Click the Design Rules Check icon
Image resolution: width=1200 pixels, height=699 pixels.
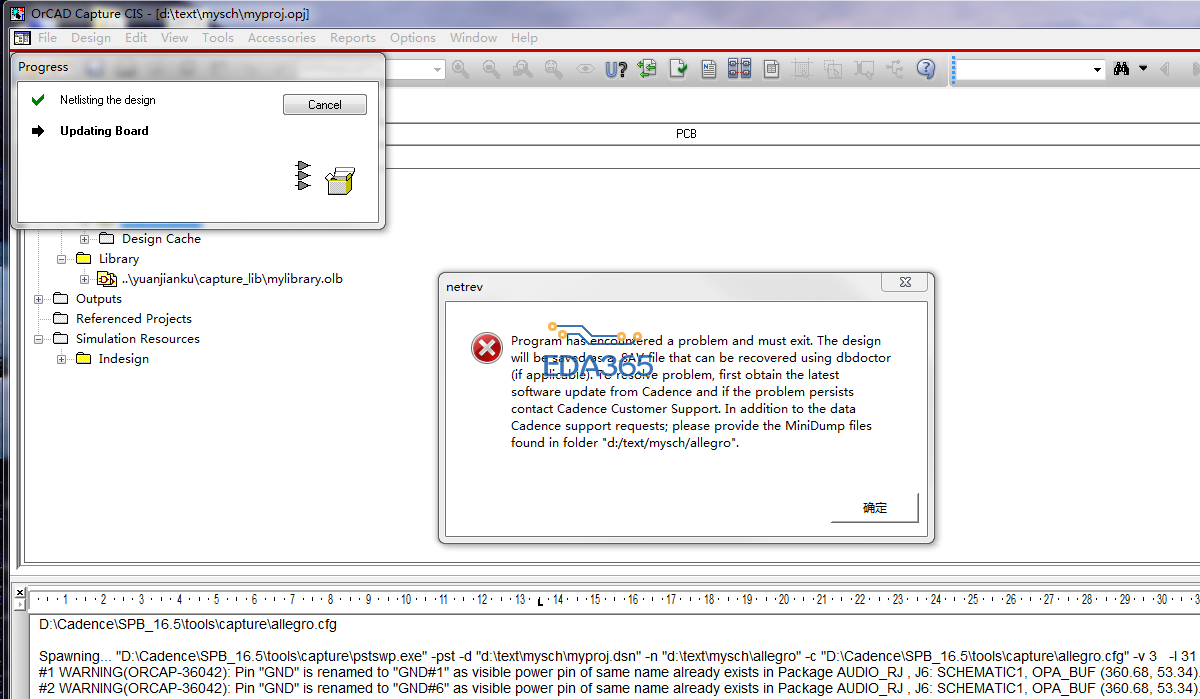tap(678, 69)
